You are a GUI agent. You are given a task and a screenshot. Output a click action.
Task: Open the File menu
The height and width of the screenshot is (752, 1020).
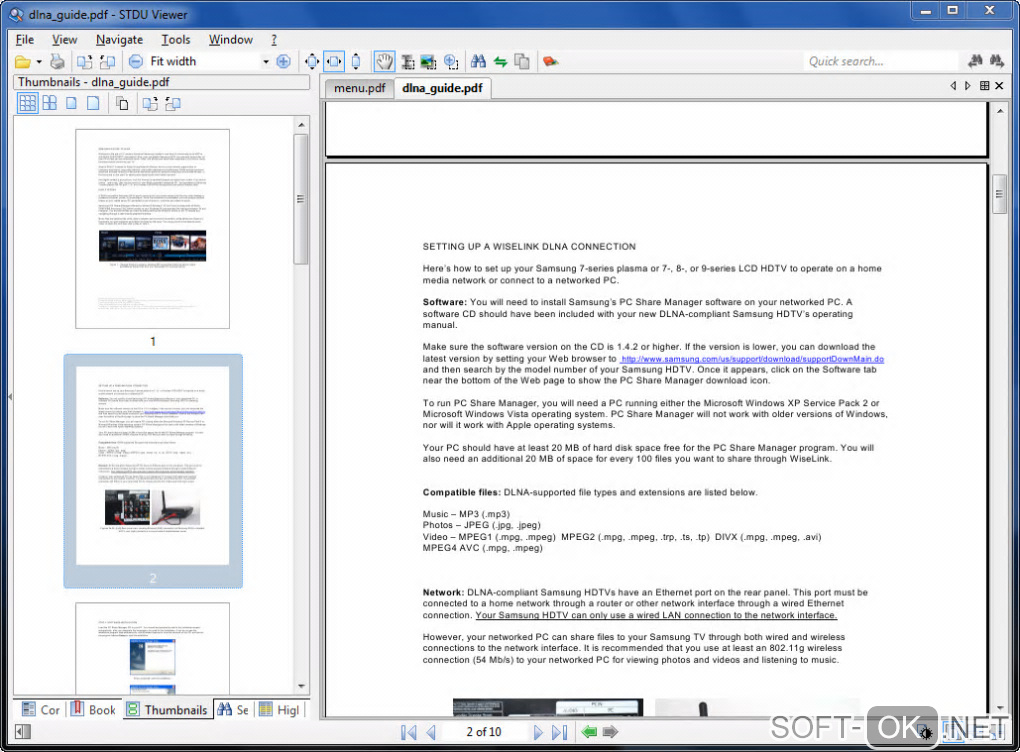point(25,40)
